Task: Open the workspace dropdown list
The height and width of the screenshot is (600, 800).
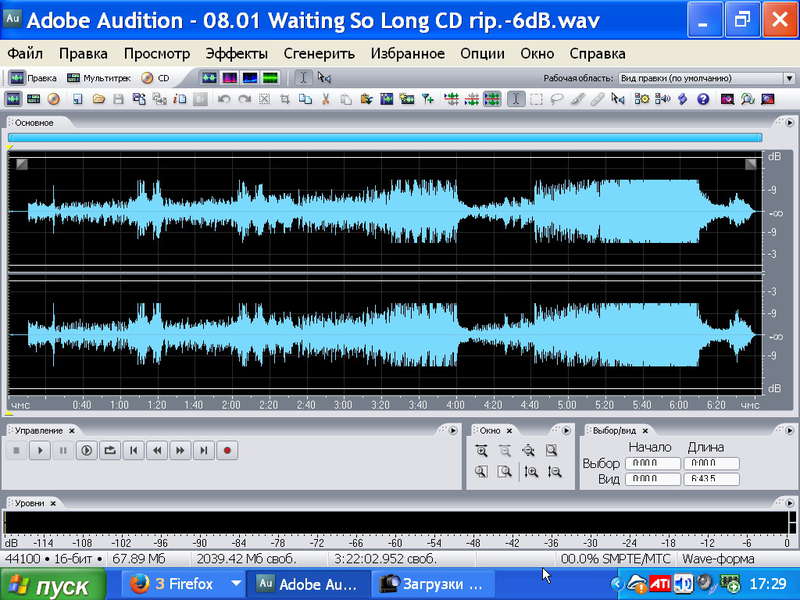Action: [789, 79]
